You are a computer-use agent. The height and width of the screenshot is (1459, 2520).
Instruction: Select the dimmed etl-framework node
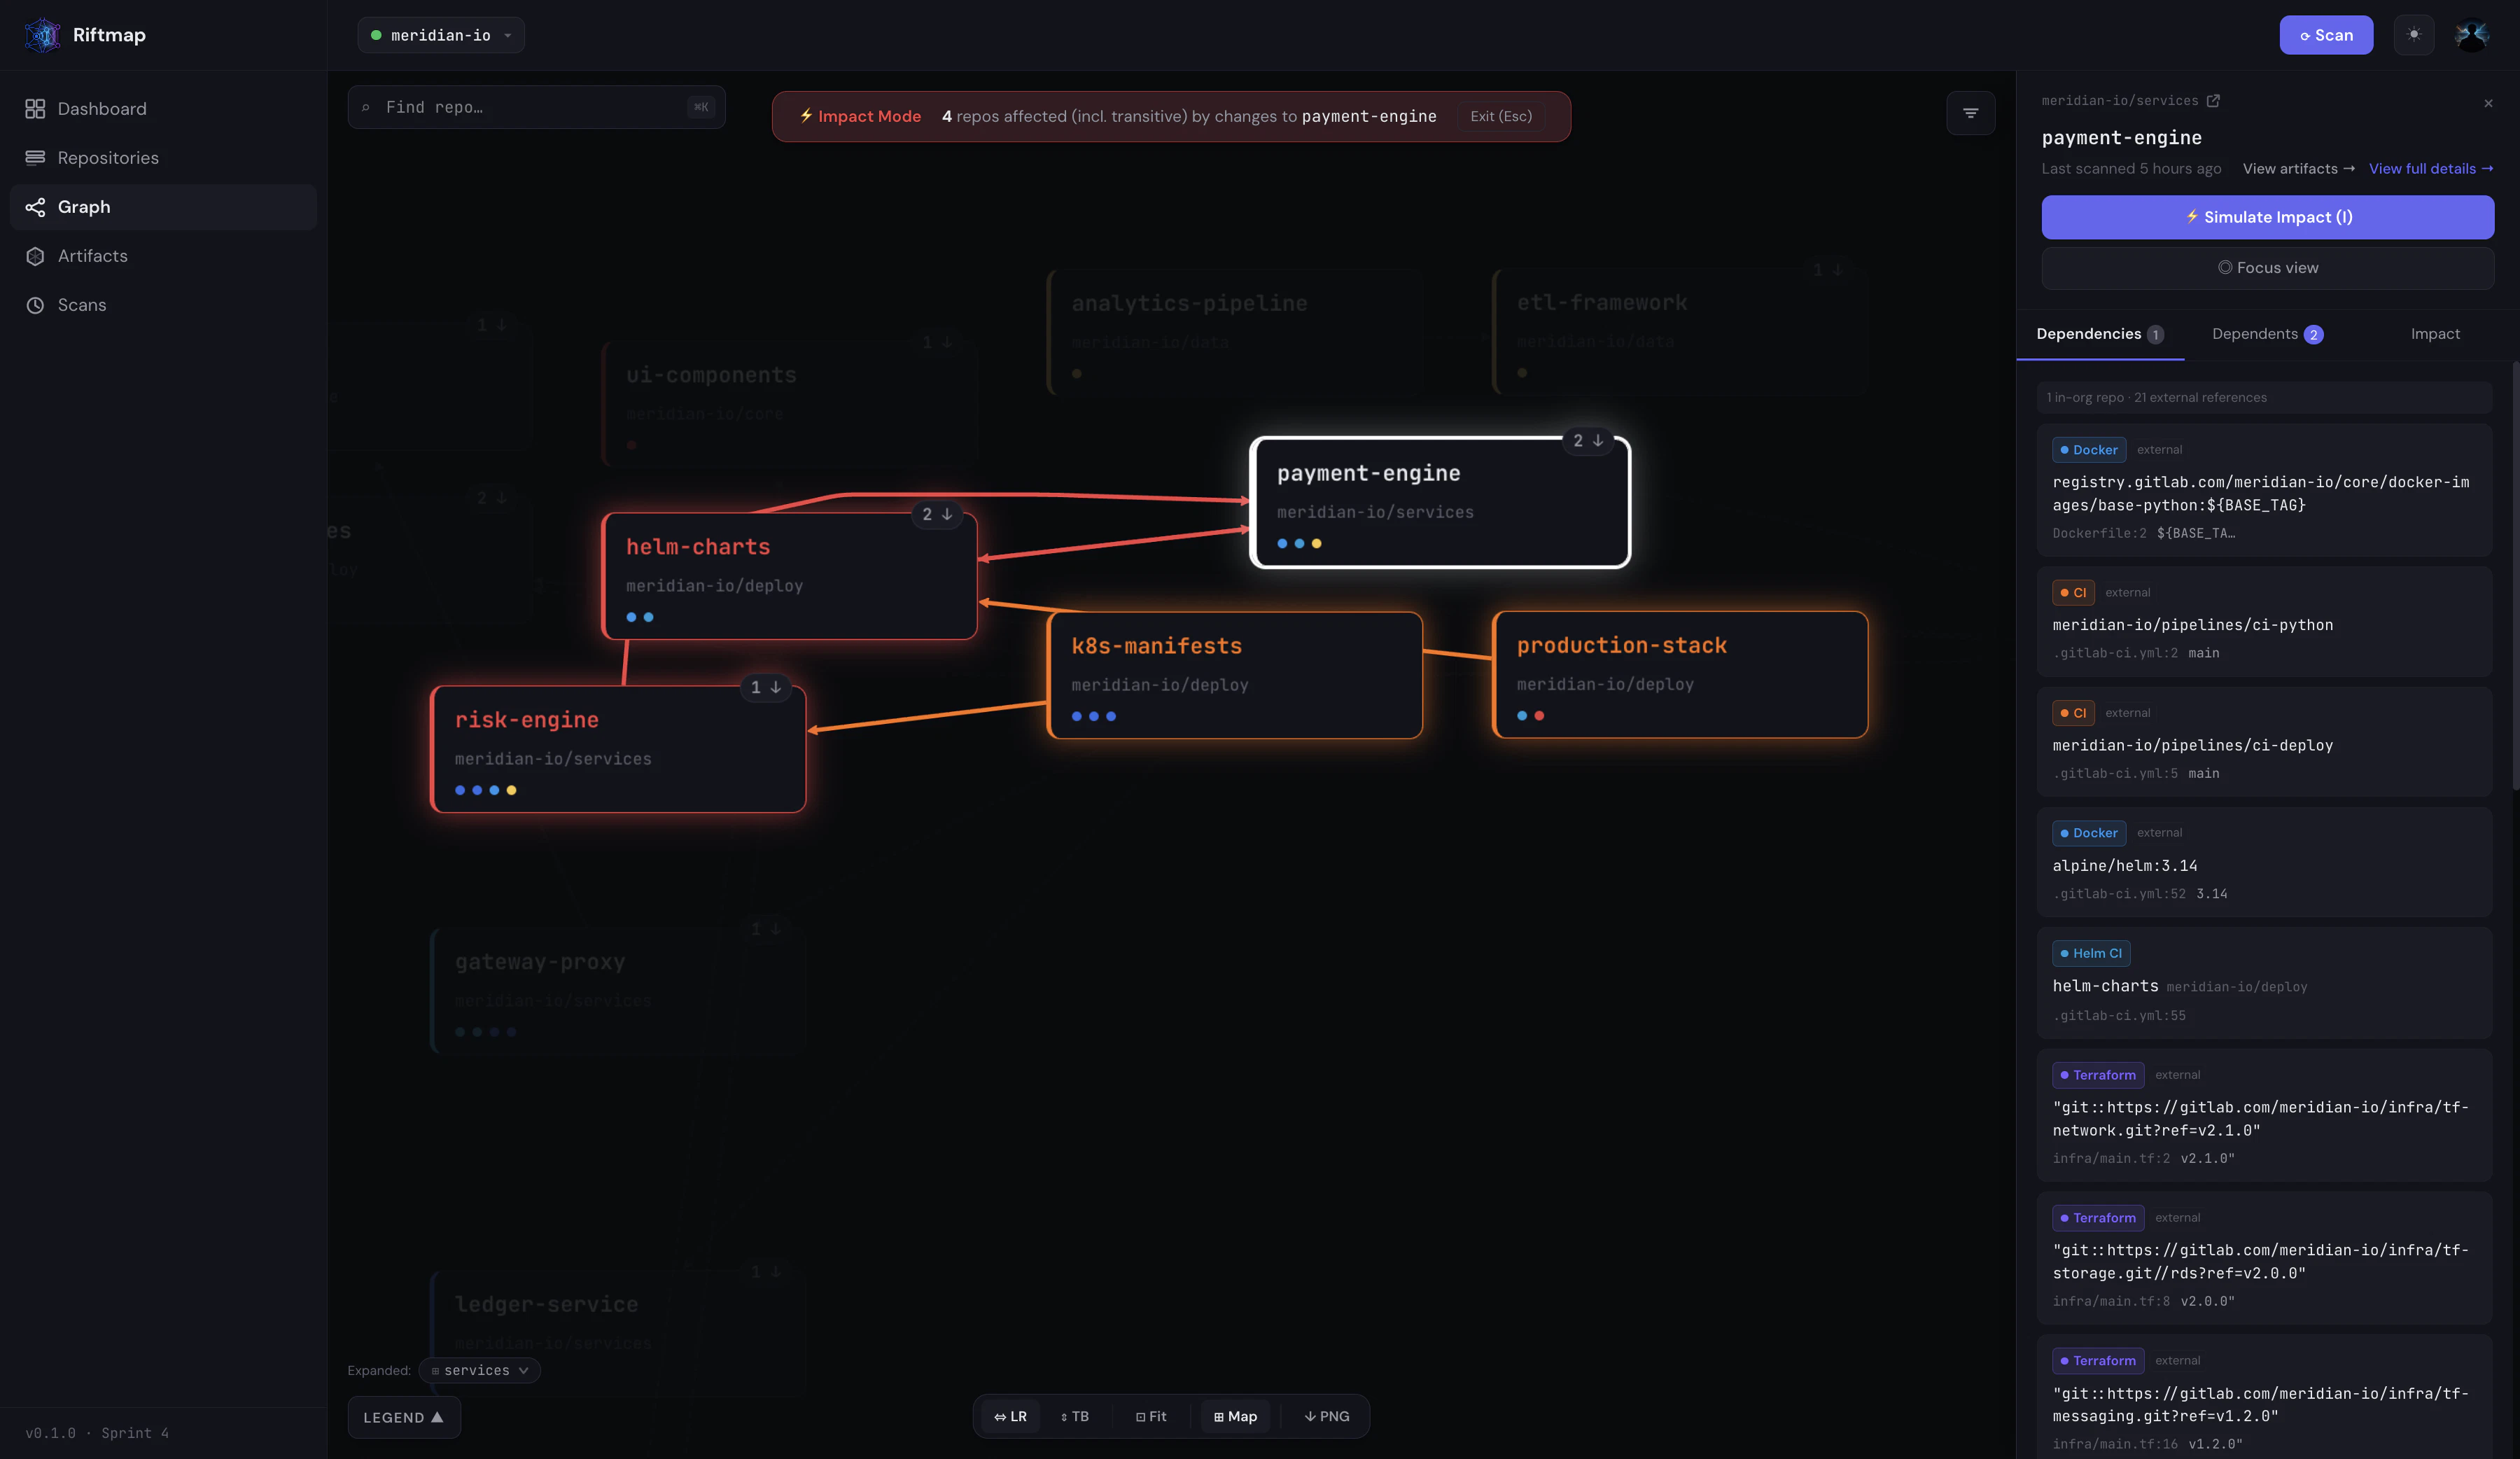[x=1680, y=332]
